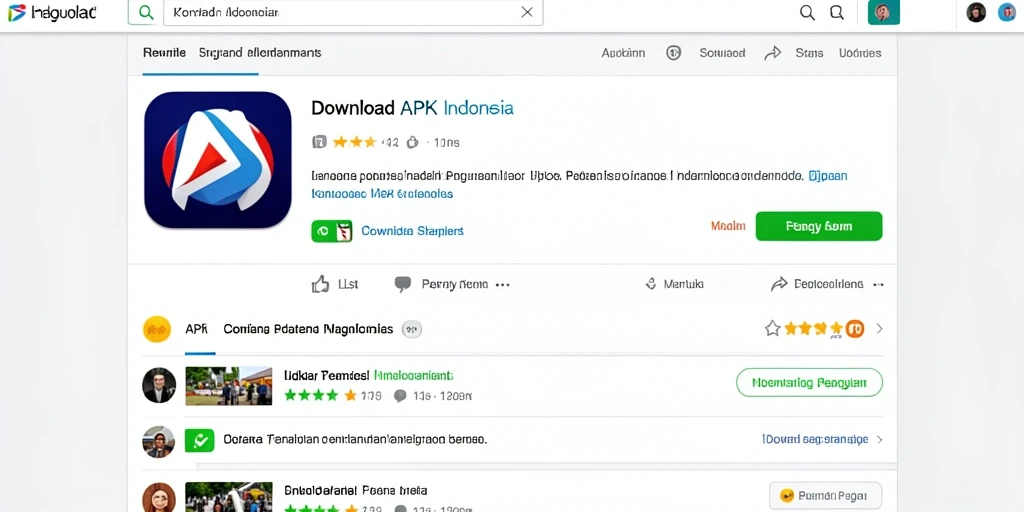This screenshot has height=512, width=1024.
Task: Open the Kontooeec MeR link
Action: [382, 194]
